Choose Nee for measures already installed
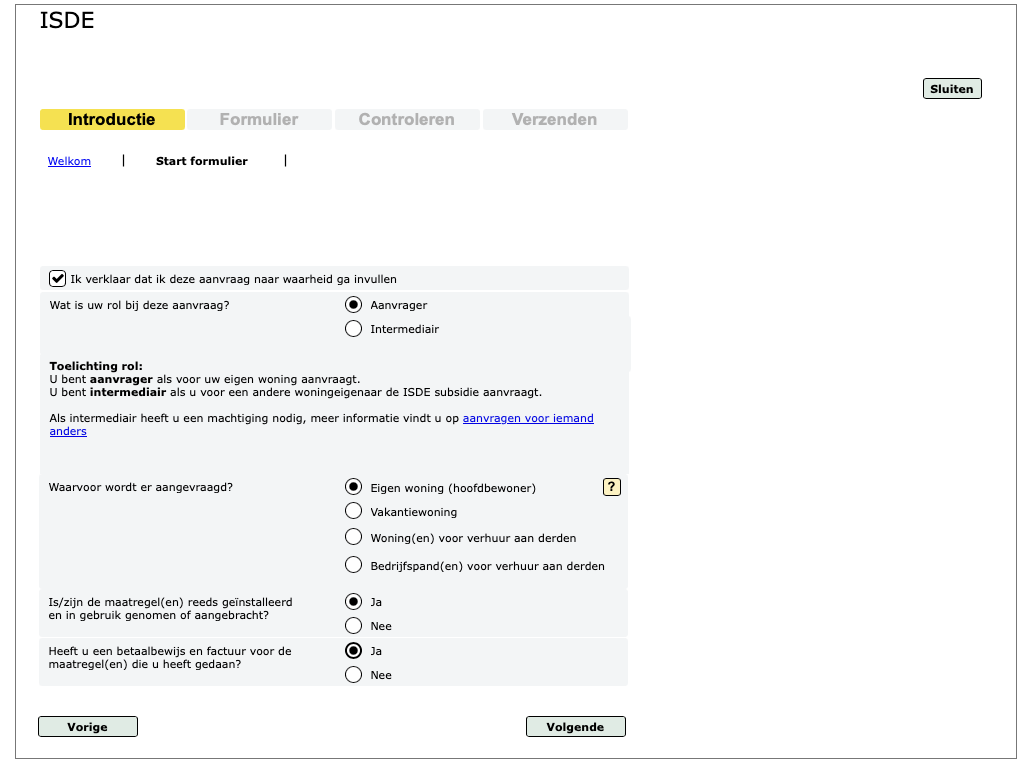The image size is (1025, 769). tap(353, 626)
